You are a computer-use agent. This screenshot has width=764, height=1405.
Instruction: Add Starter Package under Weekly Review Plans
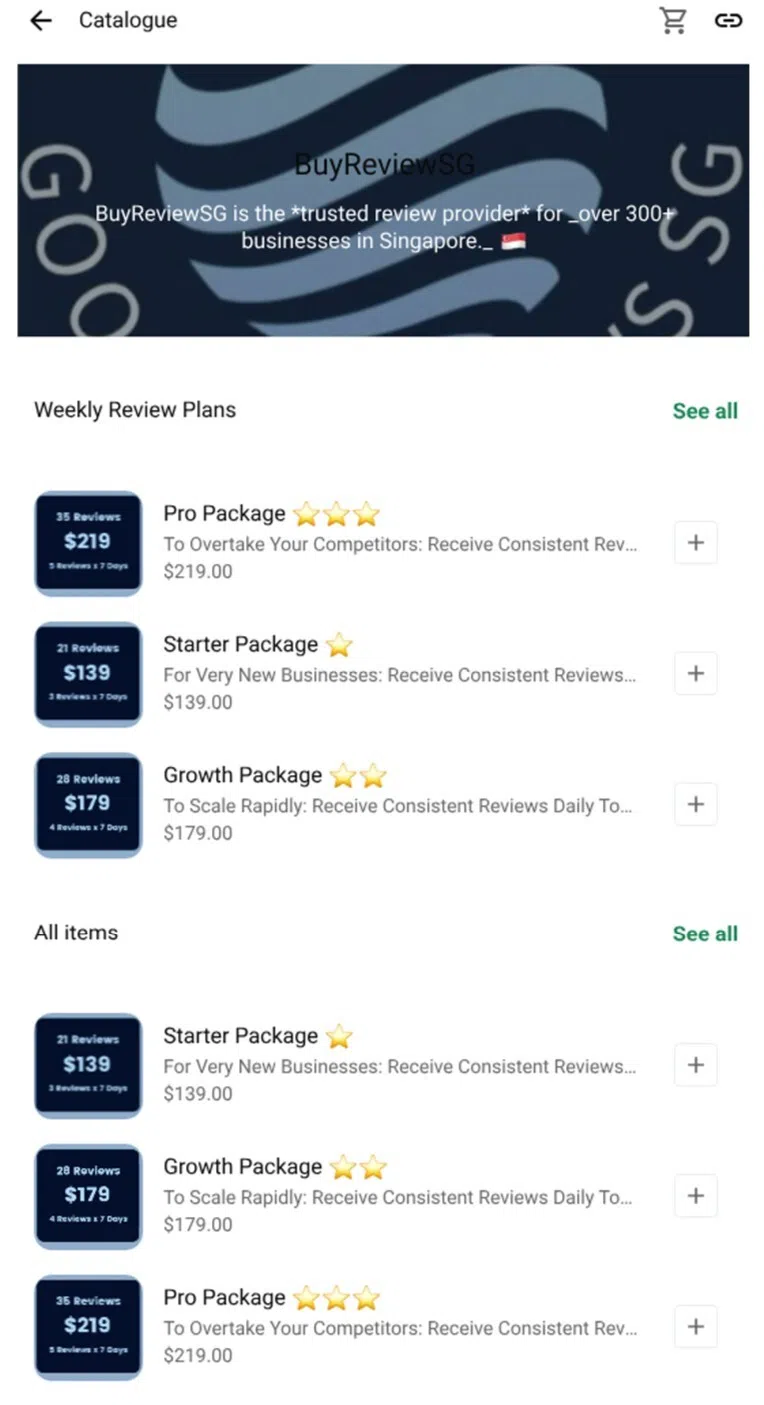click(696, 674)
